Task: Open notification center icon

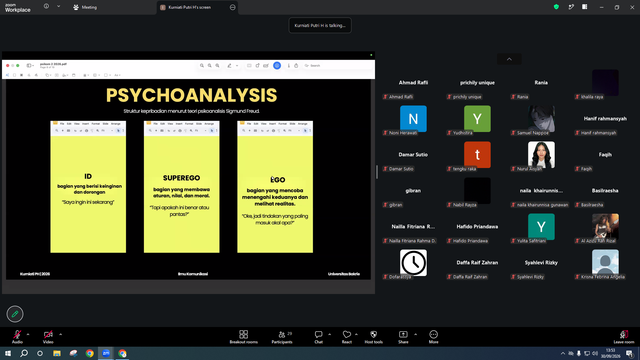Action: pos(630,353)
